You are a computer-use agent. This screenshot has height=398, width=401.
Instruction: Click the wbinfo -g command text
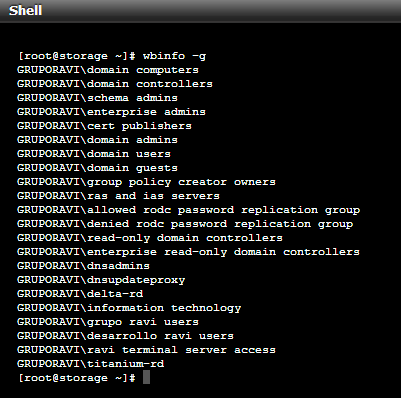(174, 56)
